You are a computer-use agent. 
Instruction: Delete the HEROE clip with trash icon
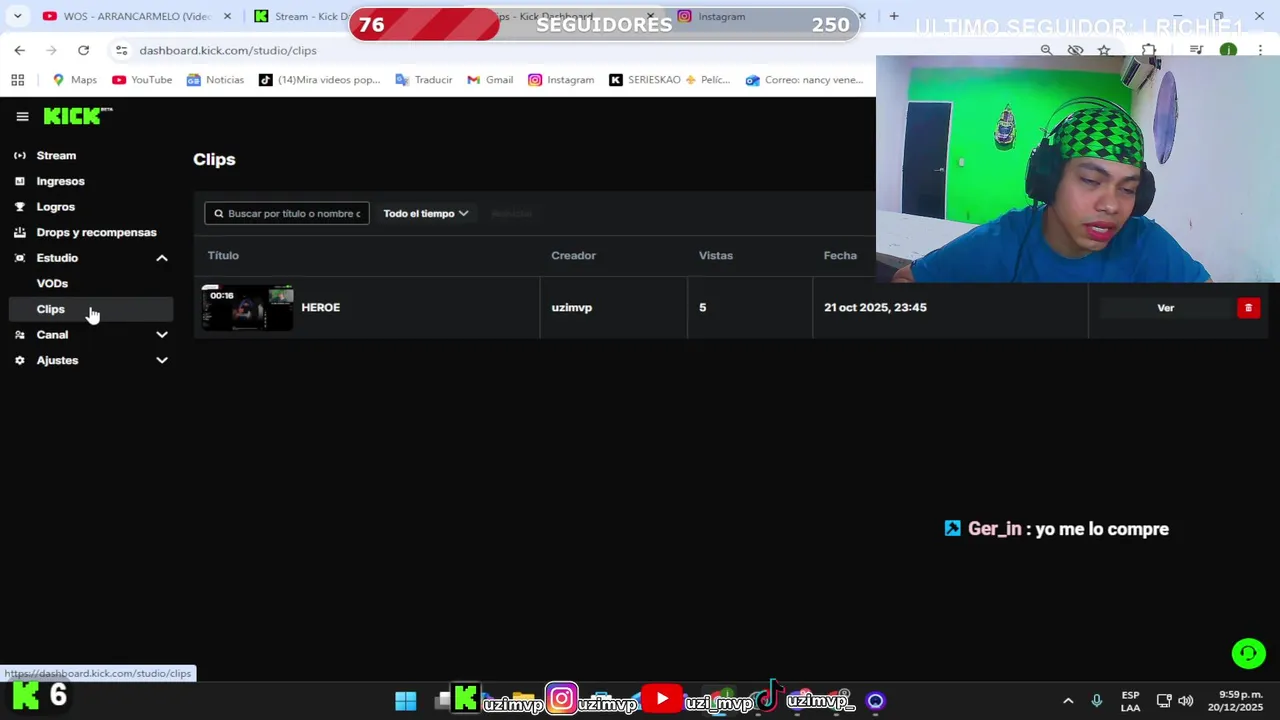coord(1248,308)
